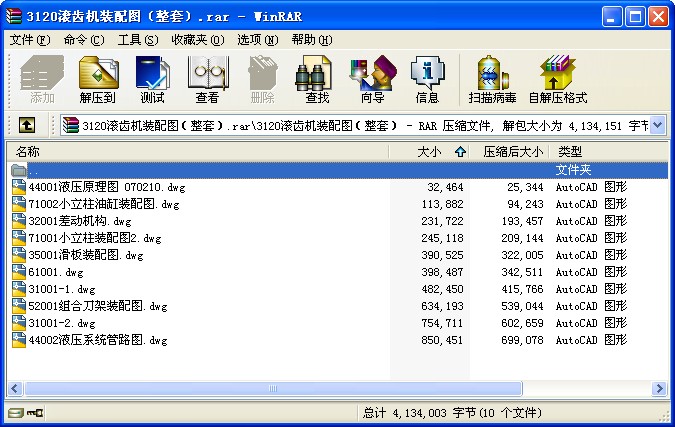Select file name 35001滑板装配图.dwg
The width and height of the screenshot is (675, 427).
86,255
